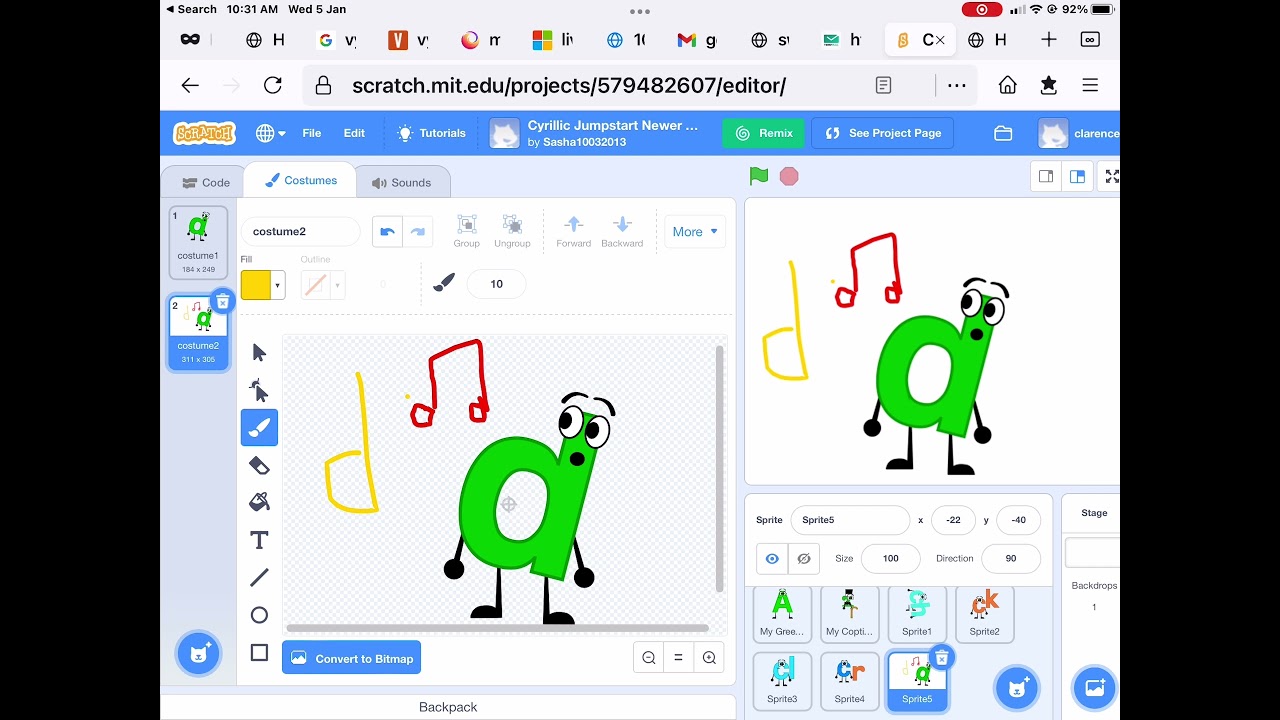The width and height of the screenshot is (1280, 720).
Task: Switch to the Sounds tab
Action: click(x=402, y=182)
